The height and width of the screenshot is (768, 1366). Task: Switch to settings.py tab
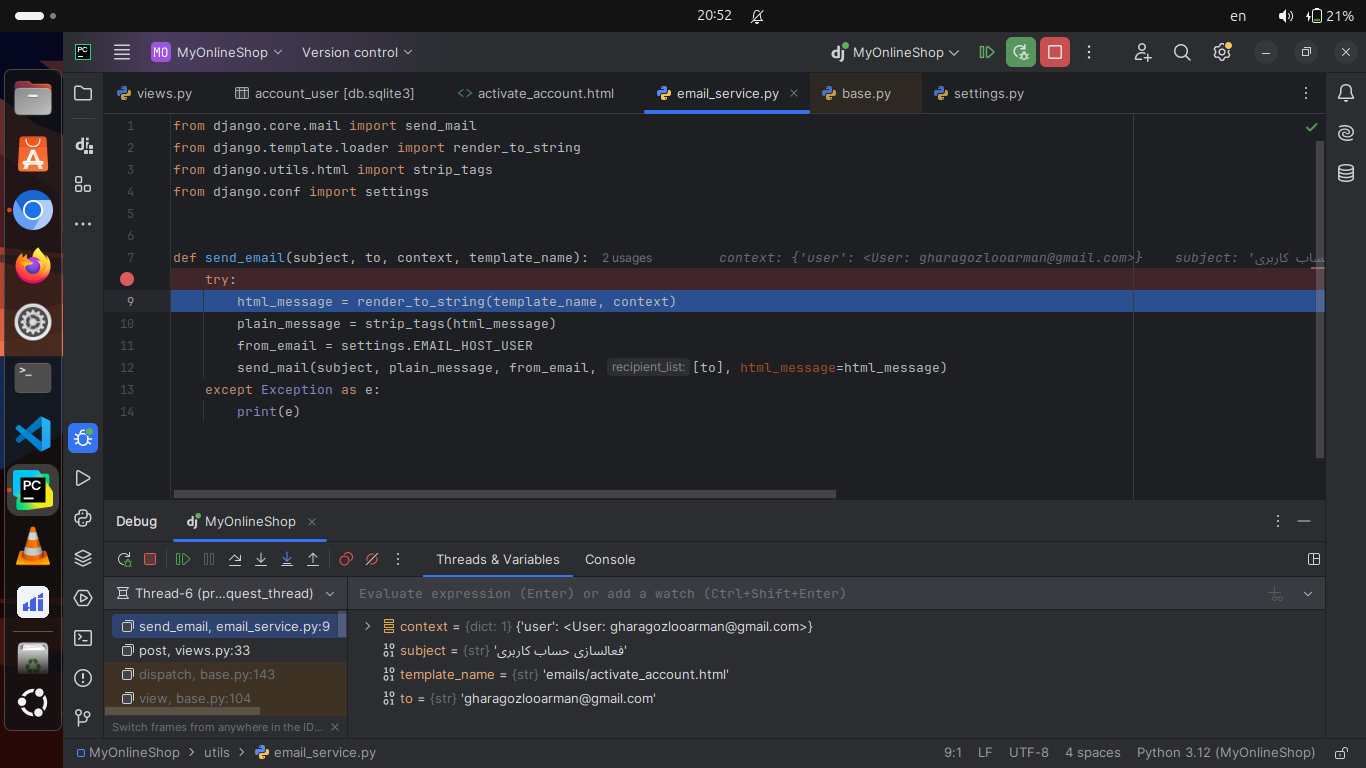pyautogui.click(x=978, y=93)
